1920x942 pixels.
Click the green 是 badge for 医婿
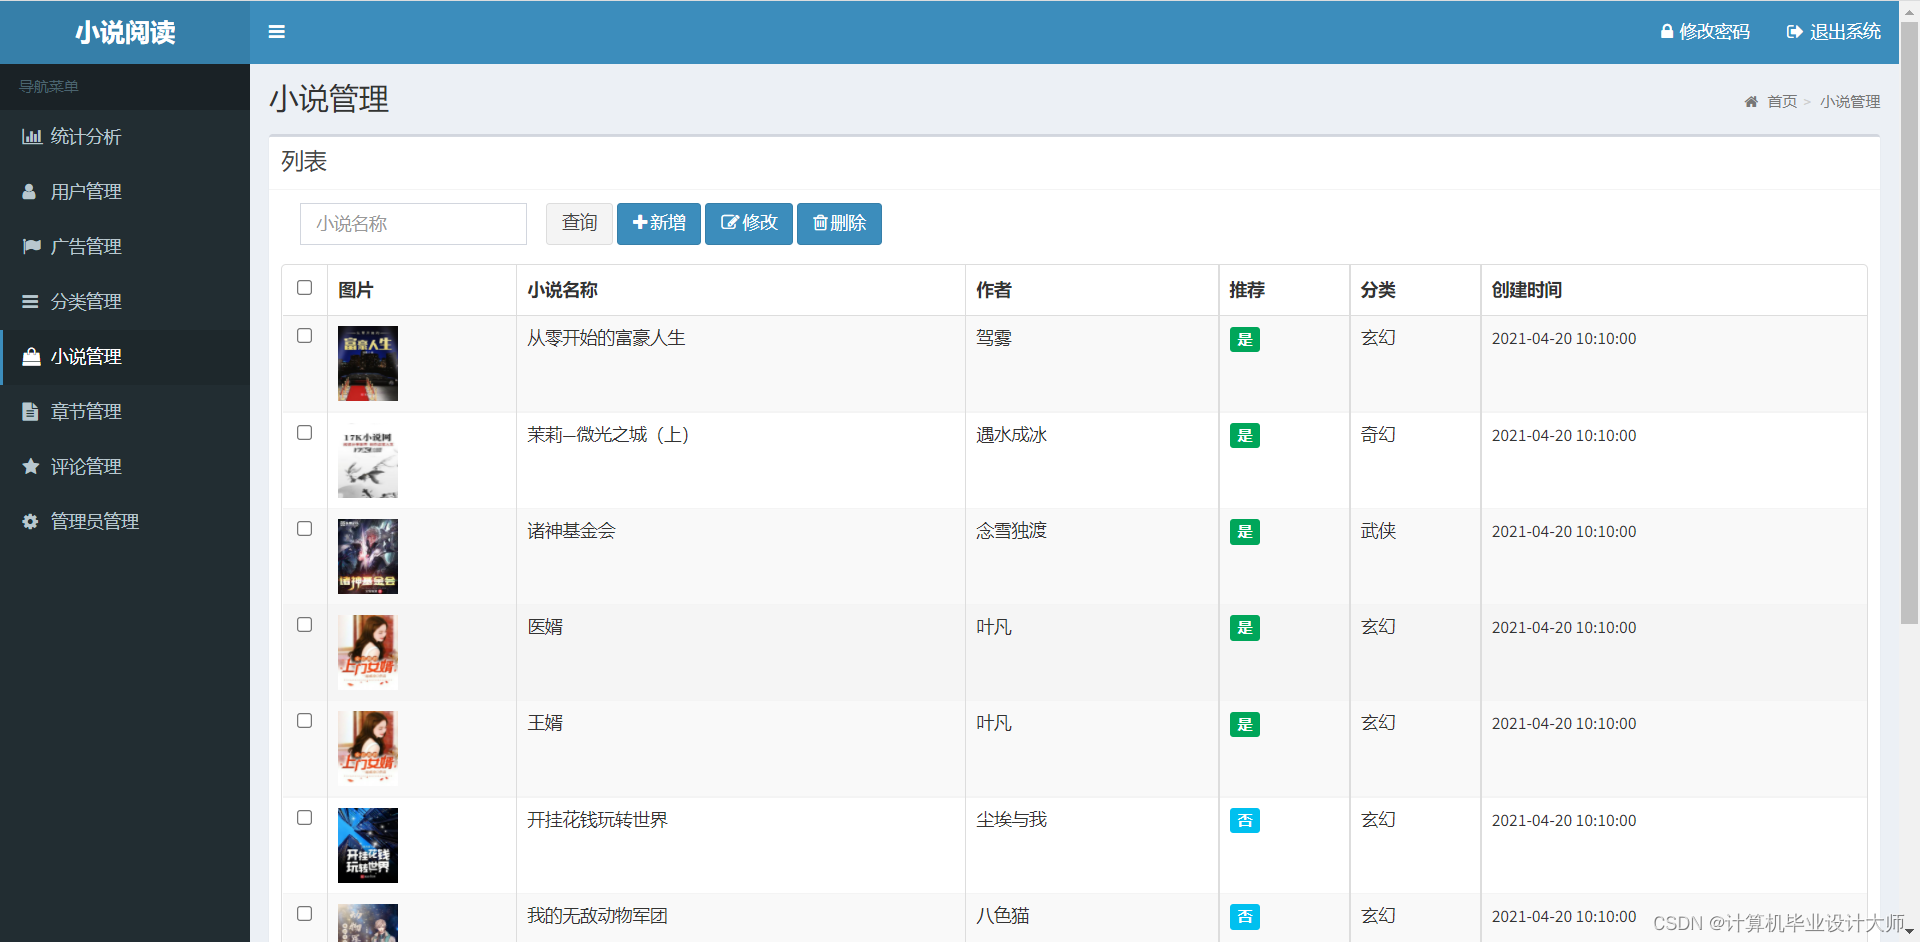pos(1245,628)
